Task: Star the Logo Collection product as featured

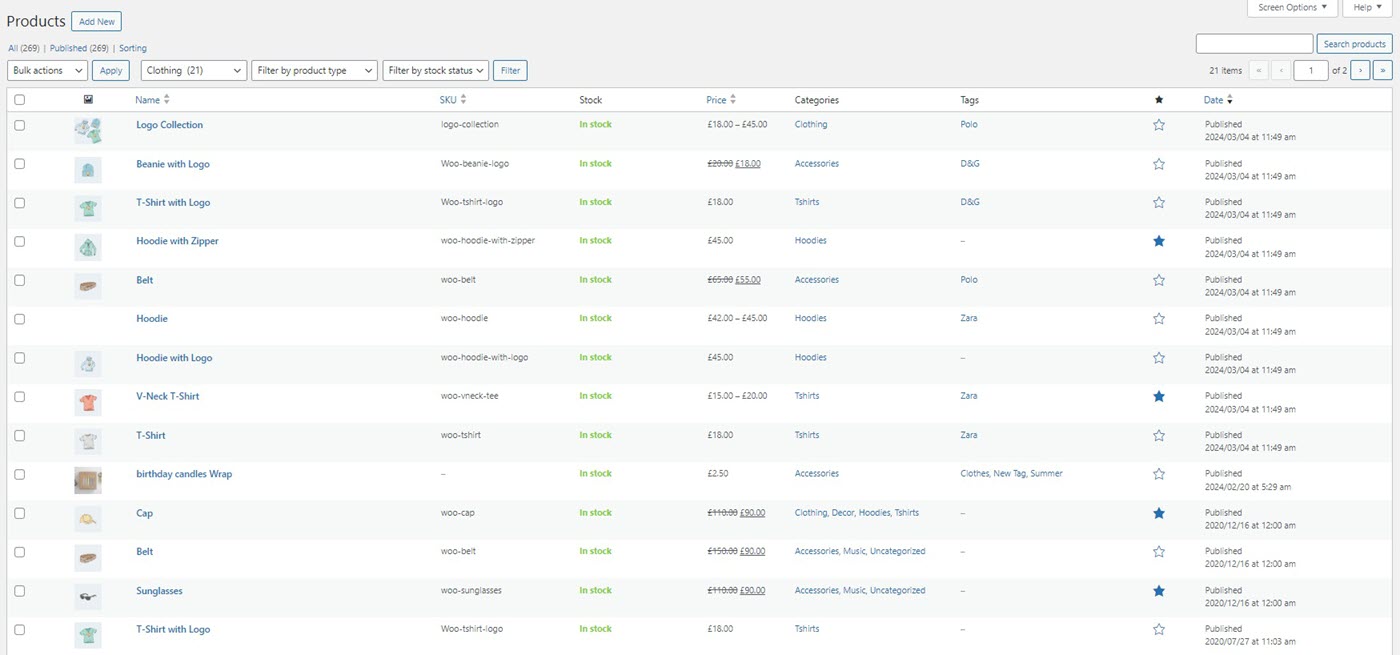Action: tap(1159, 125)
